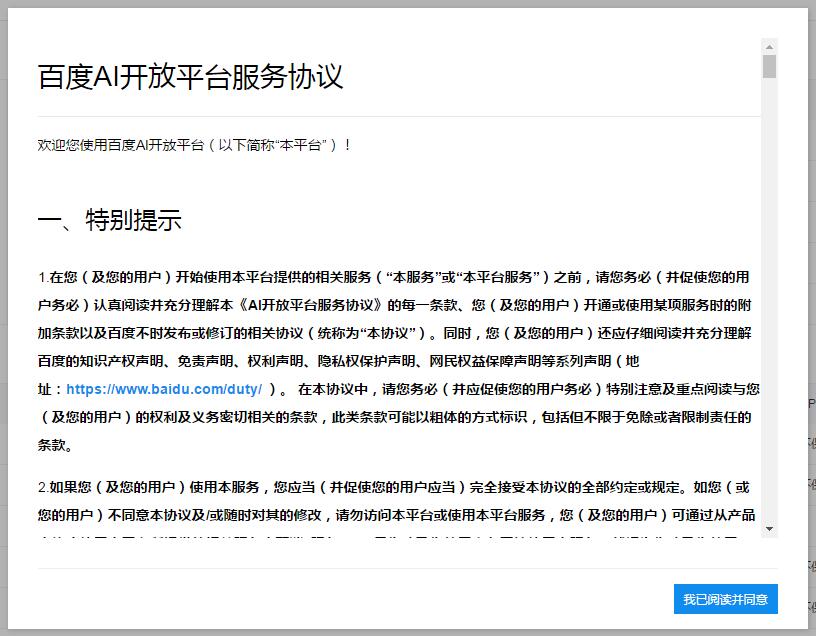Click the line starting 加条款以及百度不时发布

(x=394, y=333)
